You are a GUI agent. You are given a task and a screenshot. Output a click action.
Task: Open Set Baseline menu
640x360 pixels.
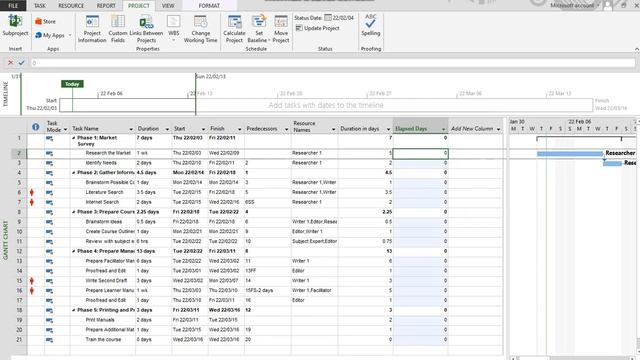pyautogui.click(x=259, y=29)
